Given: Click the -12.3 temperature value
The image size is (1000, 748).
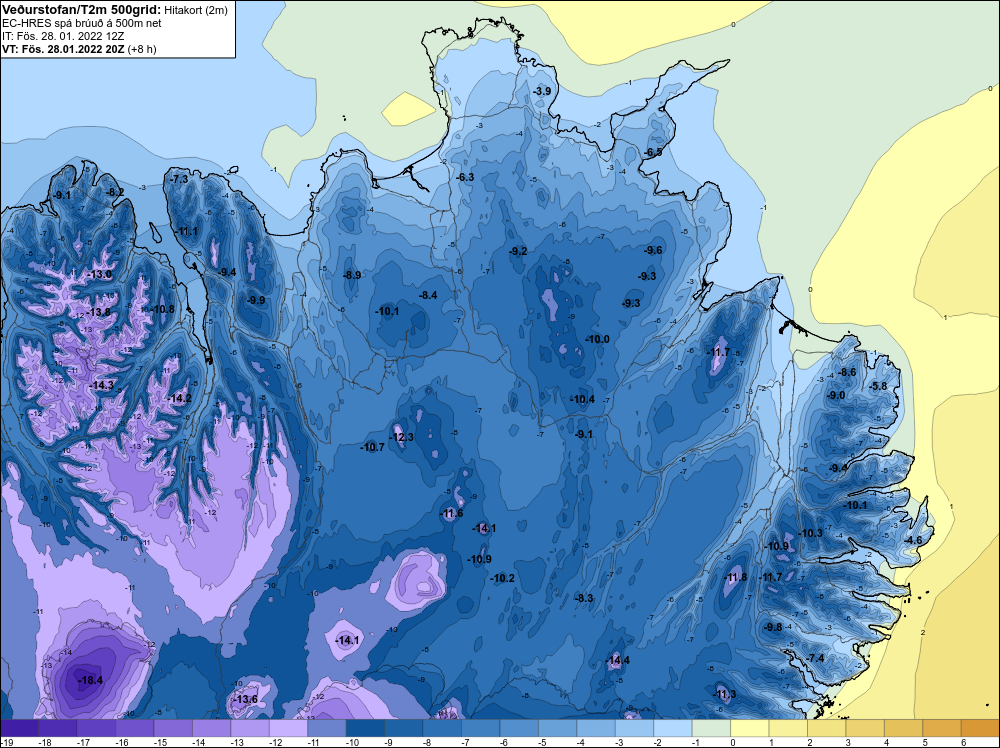Looking at the screenshot, I should click(402, 437).
